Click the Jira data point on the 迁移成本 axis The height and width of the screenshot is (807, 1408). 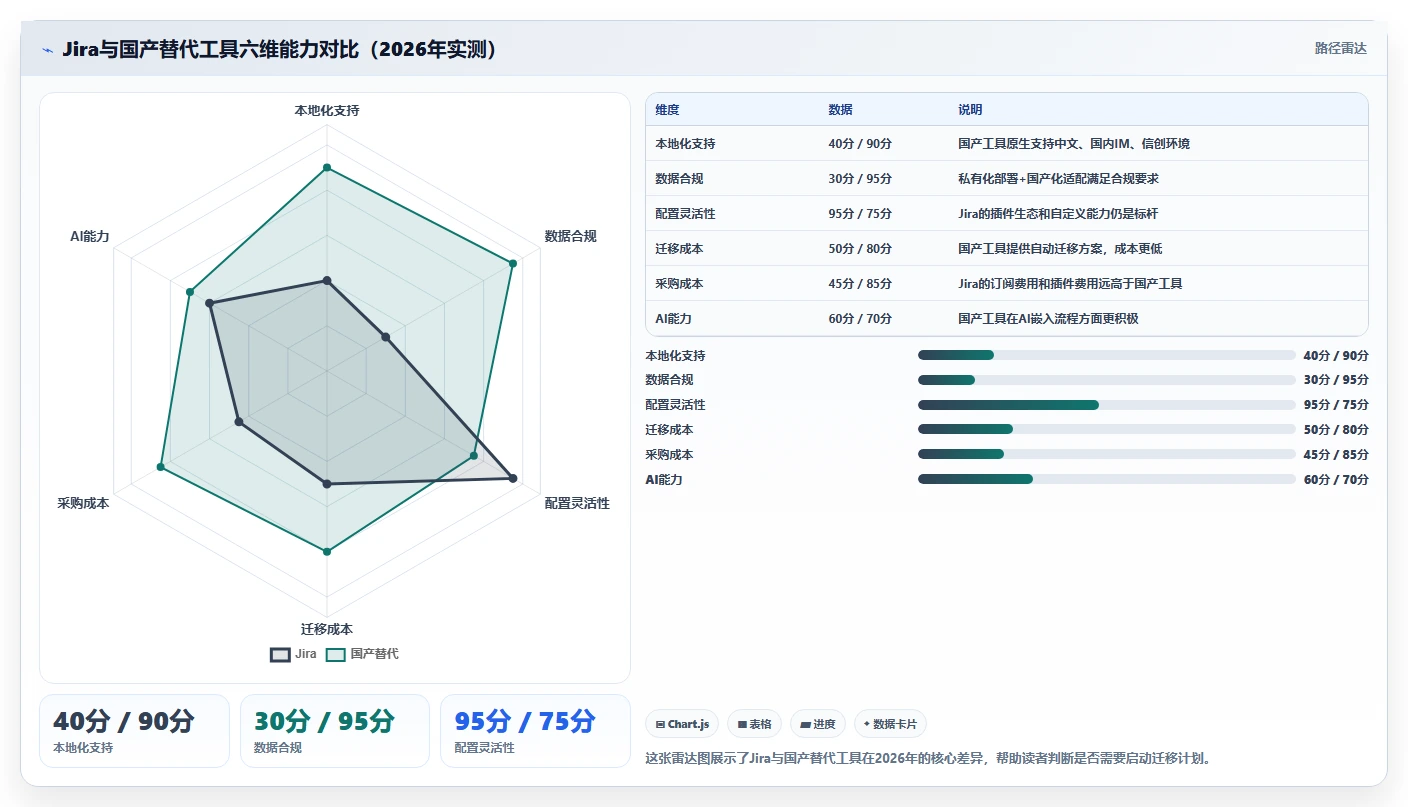tap(326, 484)
